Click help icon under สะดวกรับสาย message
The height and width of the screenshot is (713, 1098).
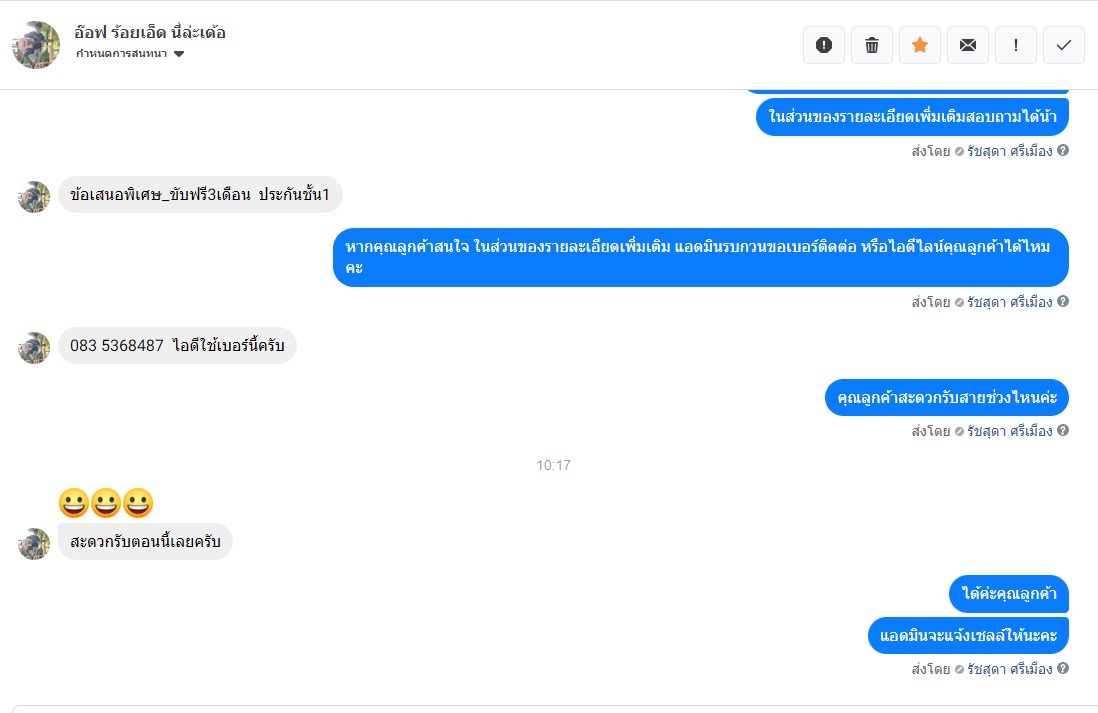tap(1063, 431)
